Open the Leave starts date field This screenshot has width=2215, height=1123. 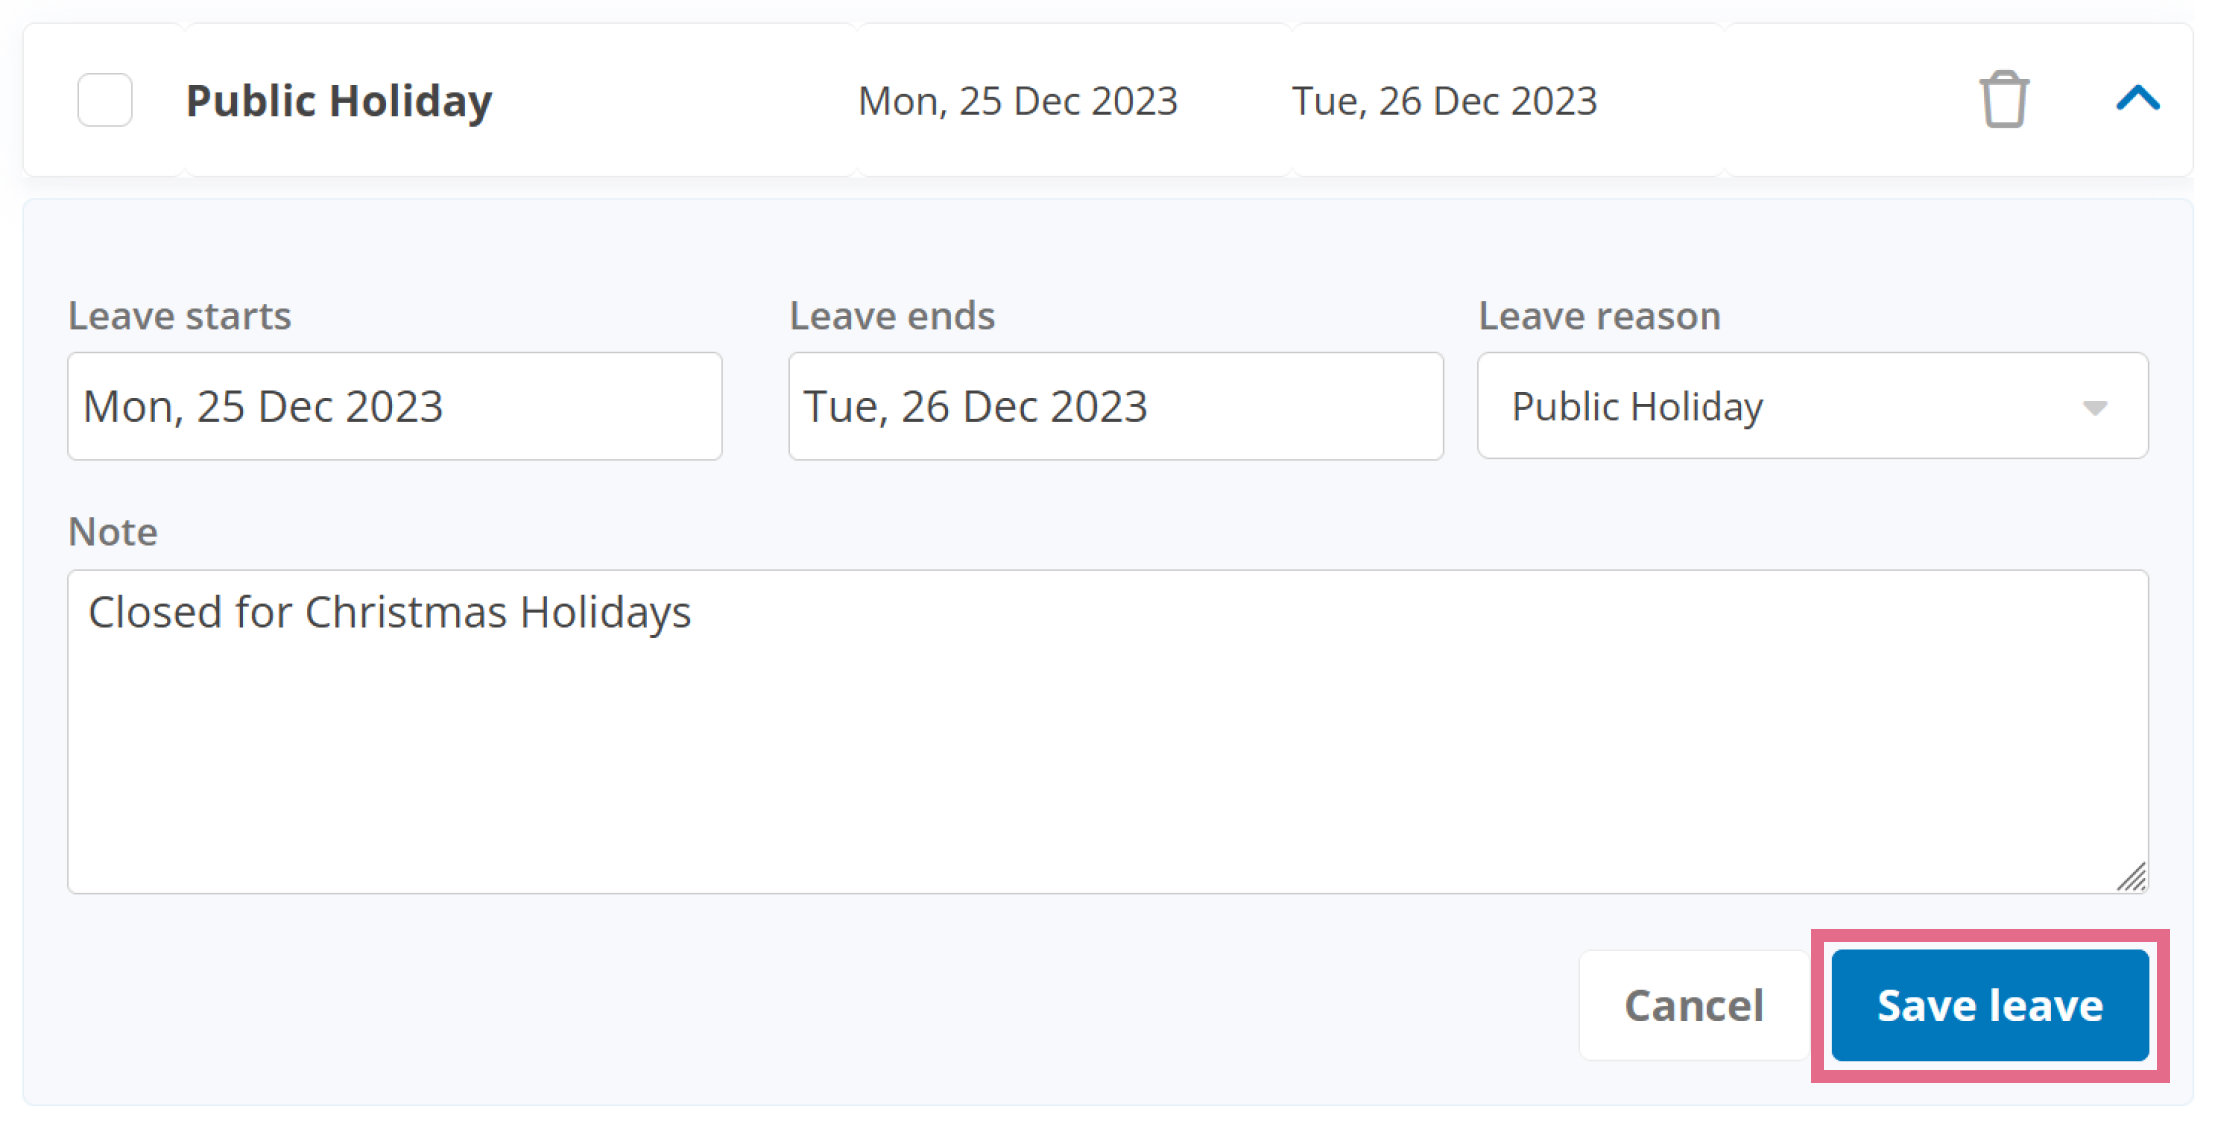[395, 406]
